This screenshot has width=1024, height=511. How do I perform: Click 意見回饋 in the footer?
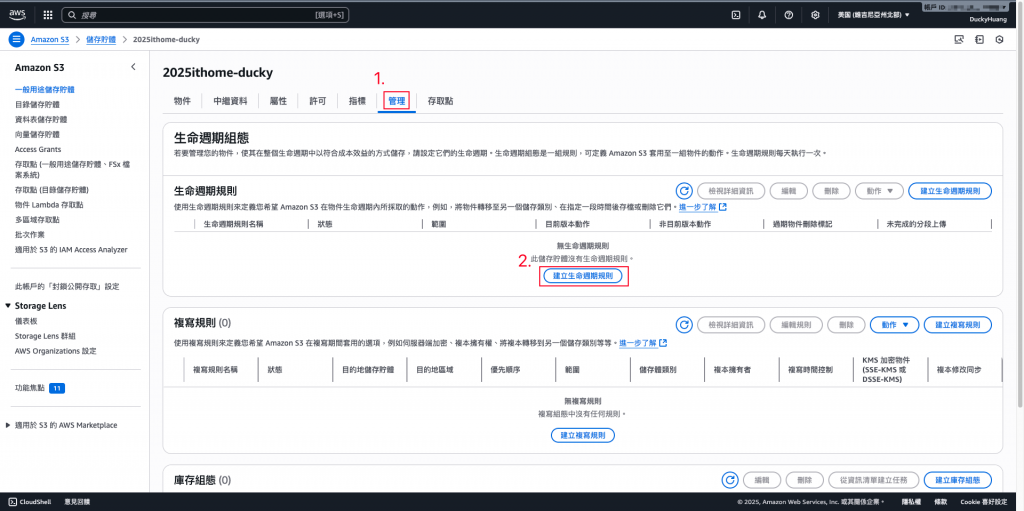pyautogui.click(x=76, y=502)
